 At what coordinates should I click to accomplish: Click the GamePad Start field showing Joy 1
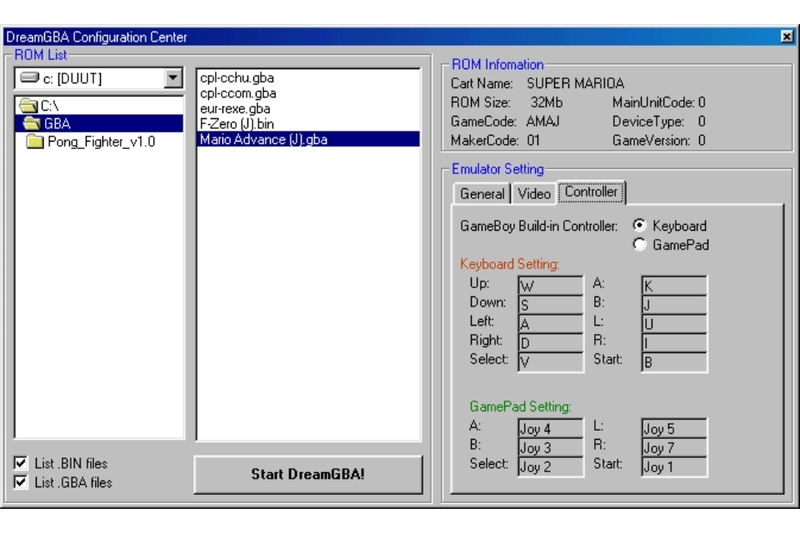674,466
